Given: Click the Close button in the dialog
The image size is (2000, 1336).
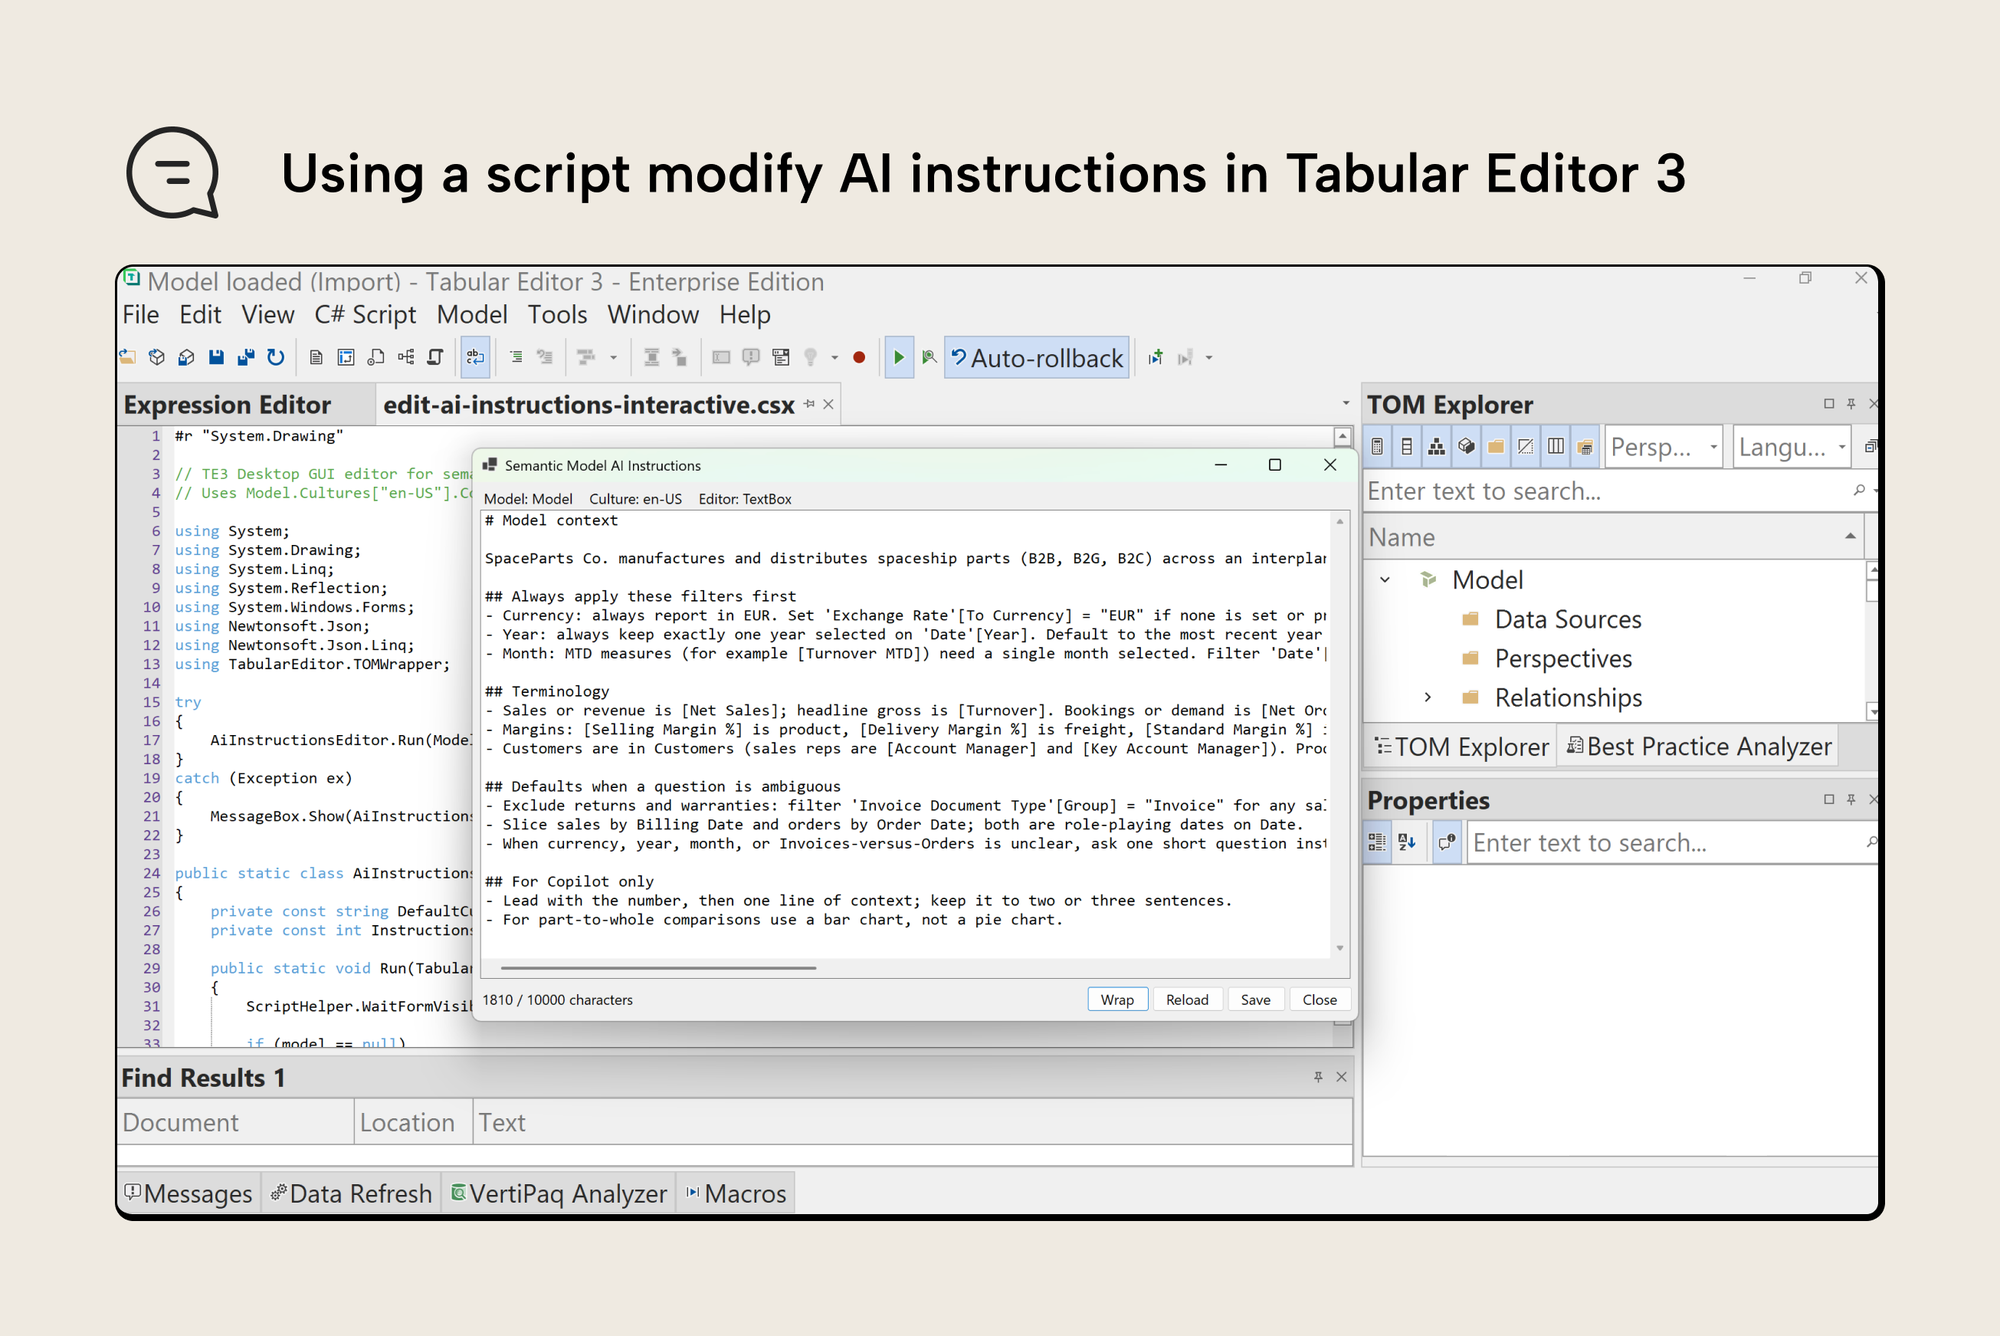Looking at the screenshot, I should 1319,999.
